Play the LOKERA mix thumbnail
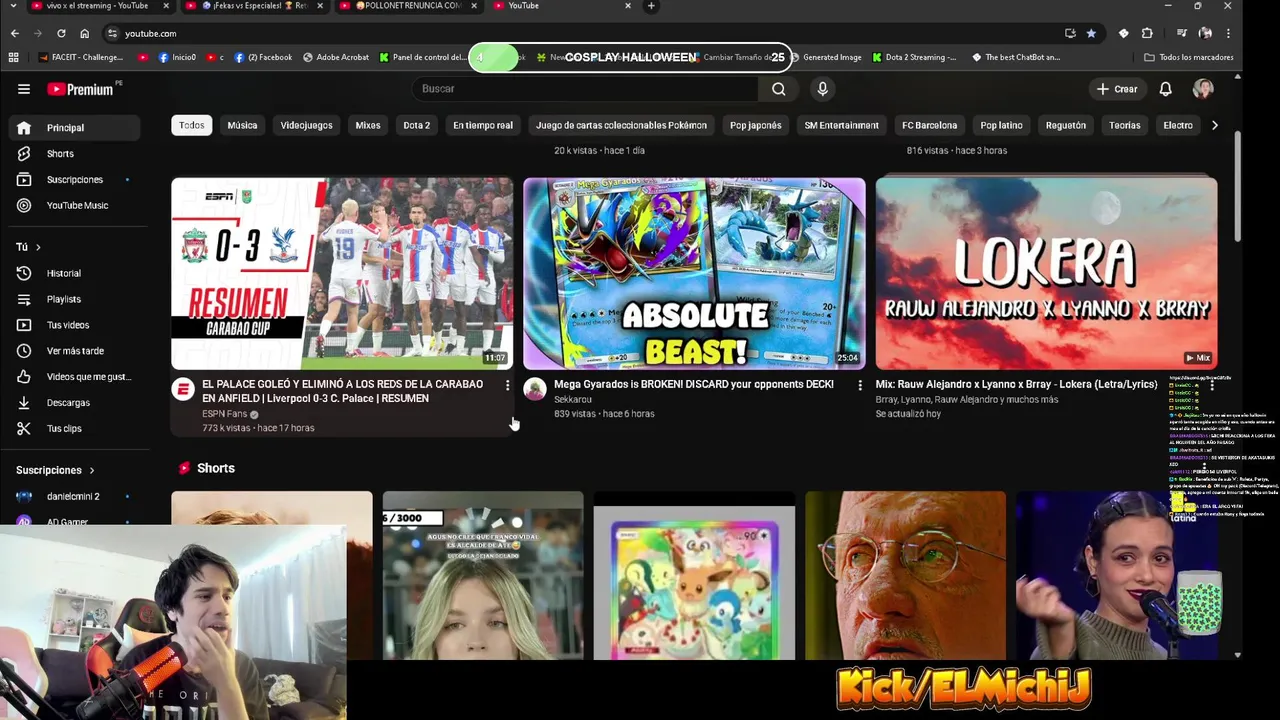The image size is (1280, 720). [x=1046, y=274]
